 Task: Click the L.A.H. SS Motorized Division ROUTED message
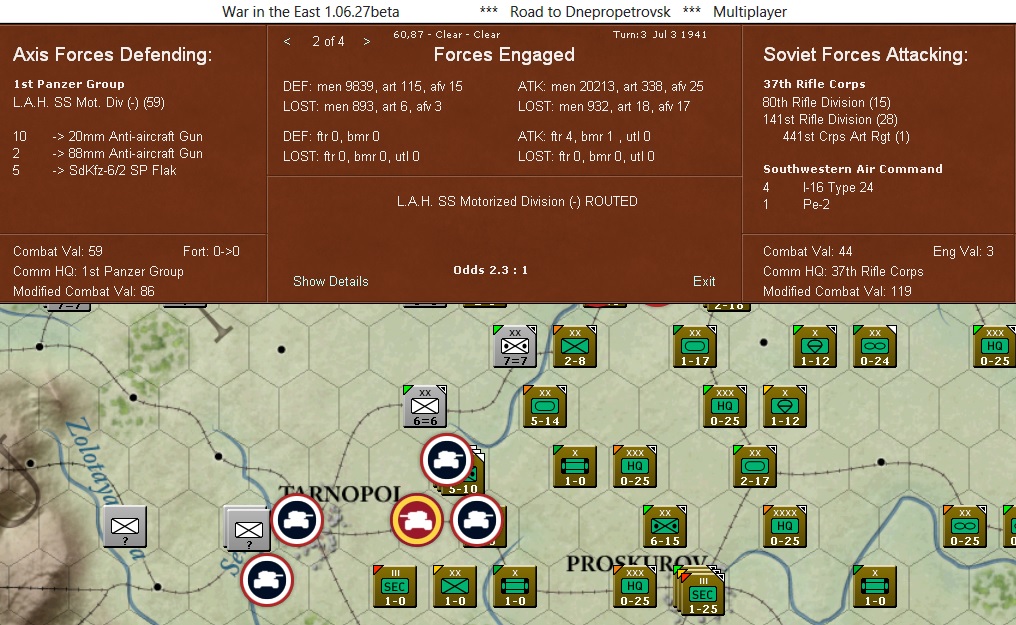517,201
